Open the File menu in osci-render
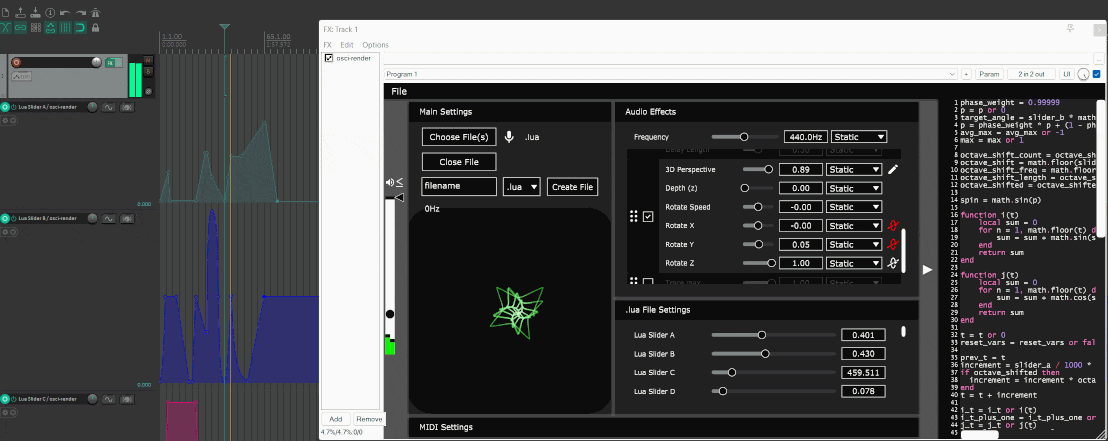1108x441 pixels. (399, 92)
